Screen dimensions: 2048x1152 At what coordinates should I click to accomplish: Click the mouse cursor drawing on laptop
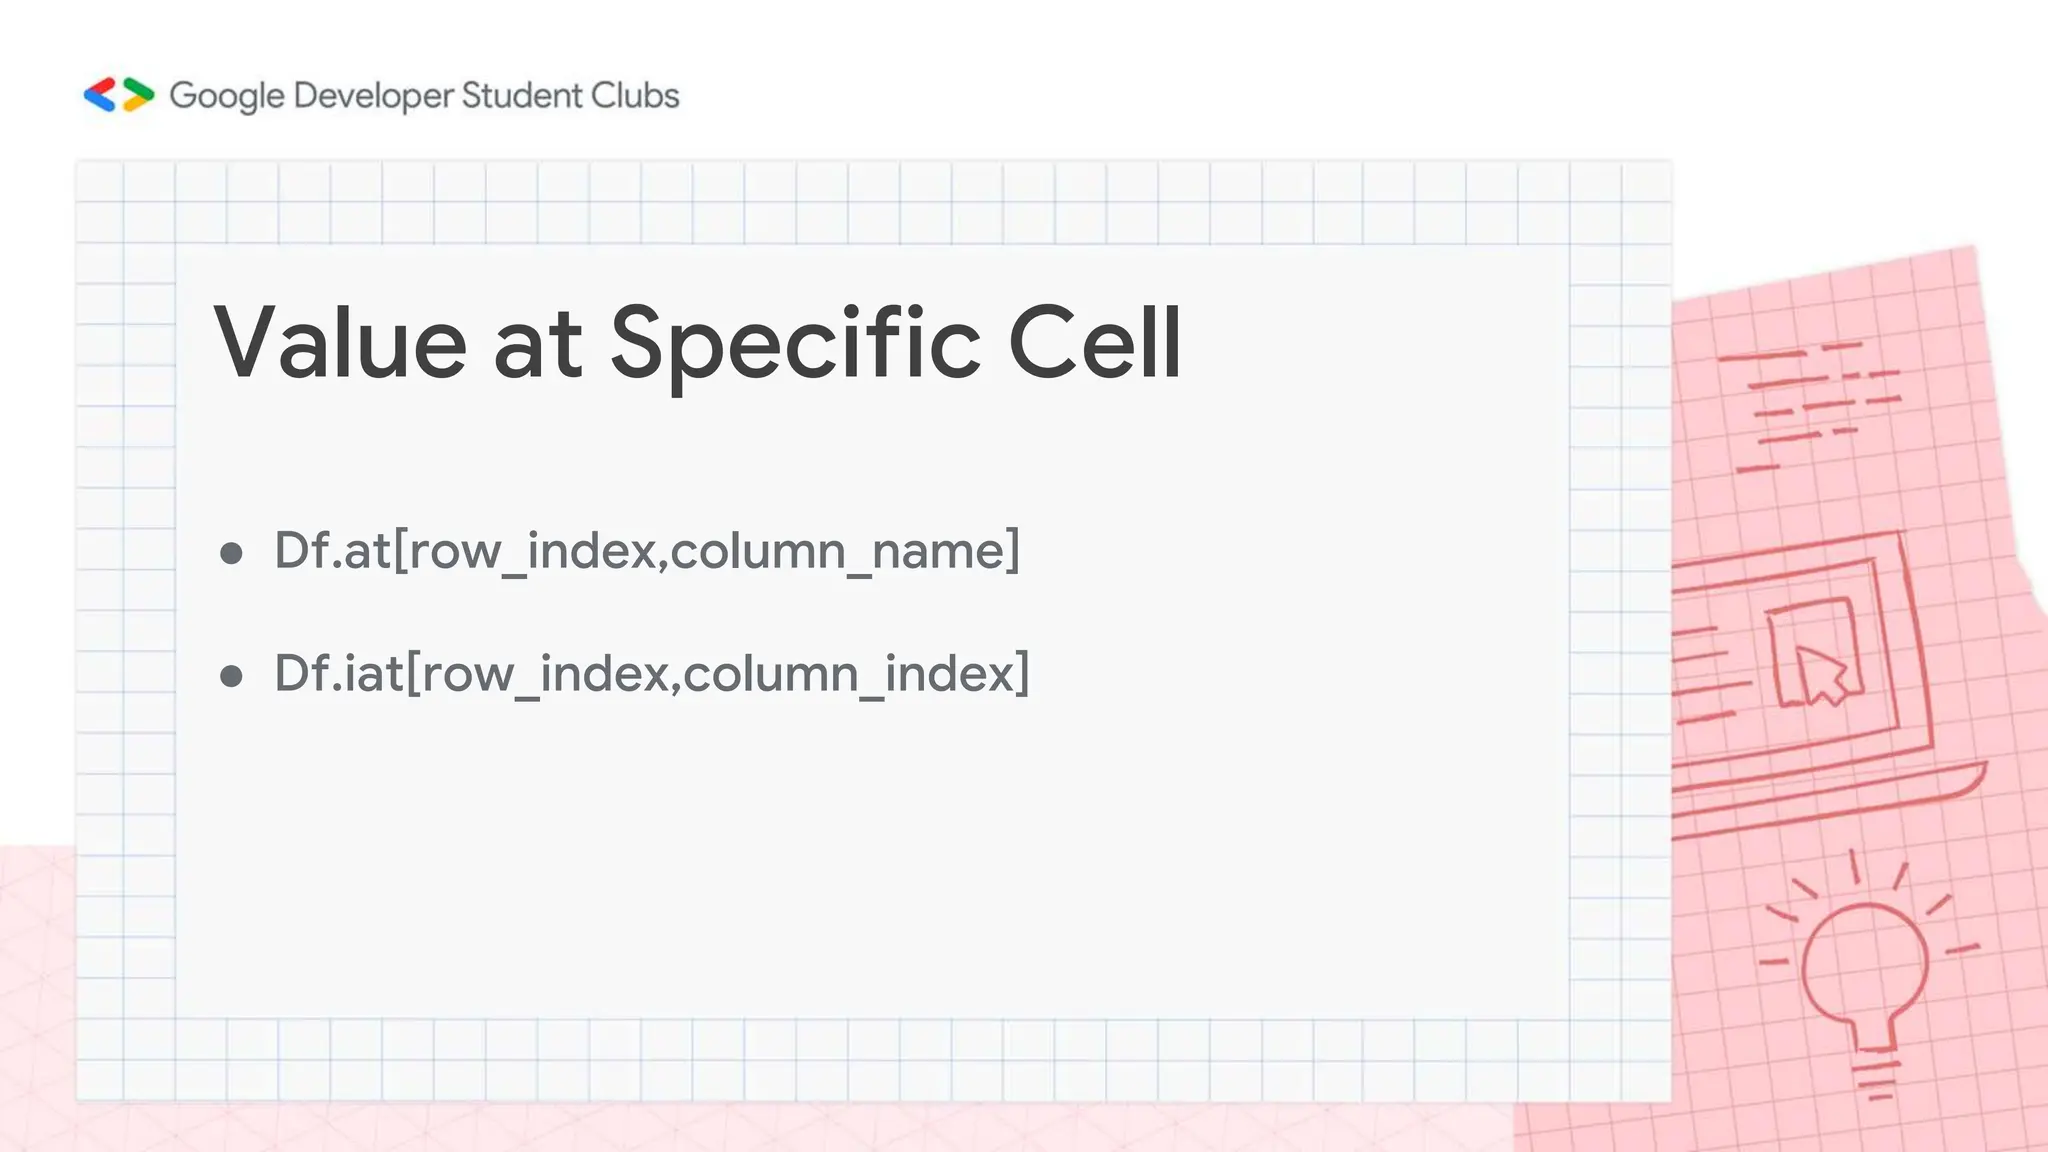pos(1823,676)
